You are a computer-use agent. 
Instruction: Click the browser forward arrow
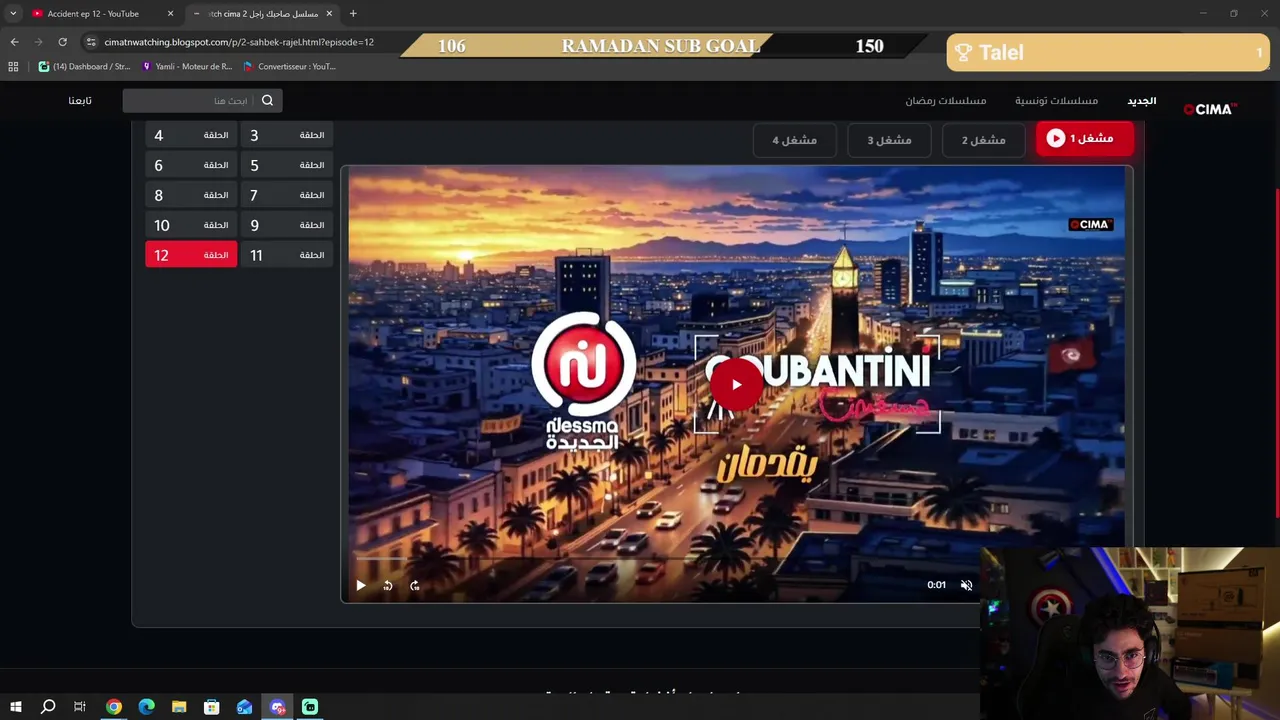[38, 42]
